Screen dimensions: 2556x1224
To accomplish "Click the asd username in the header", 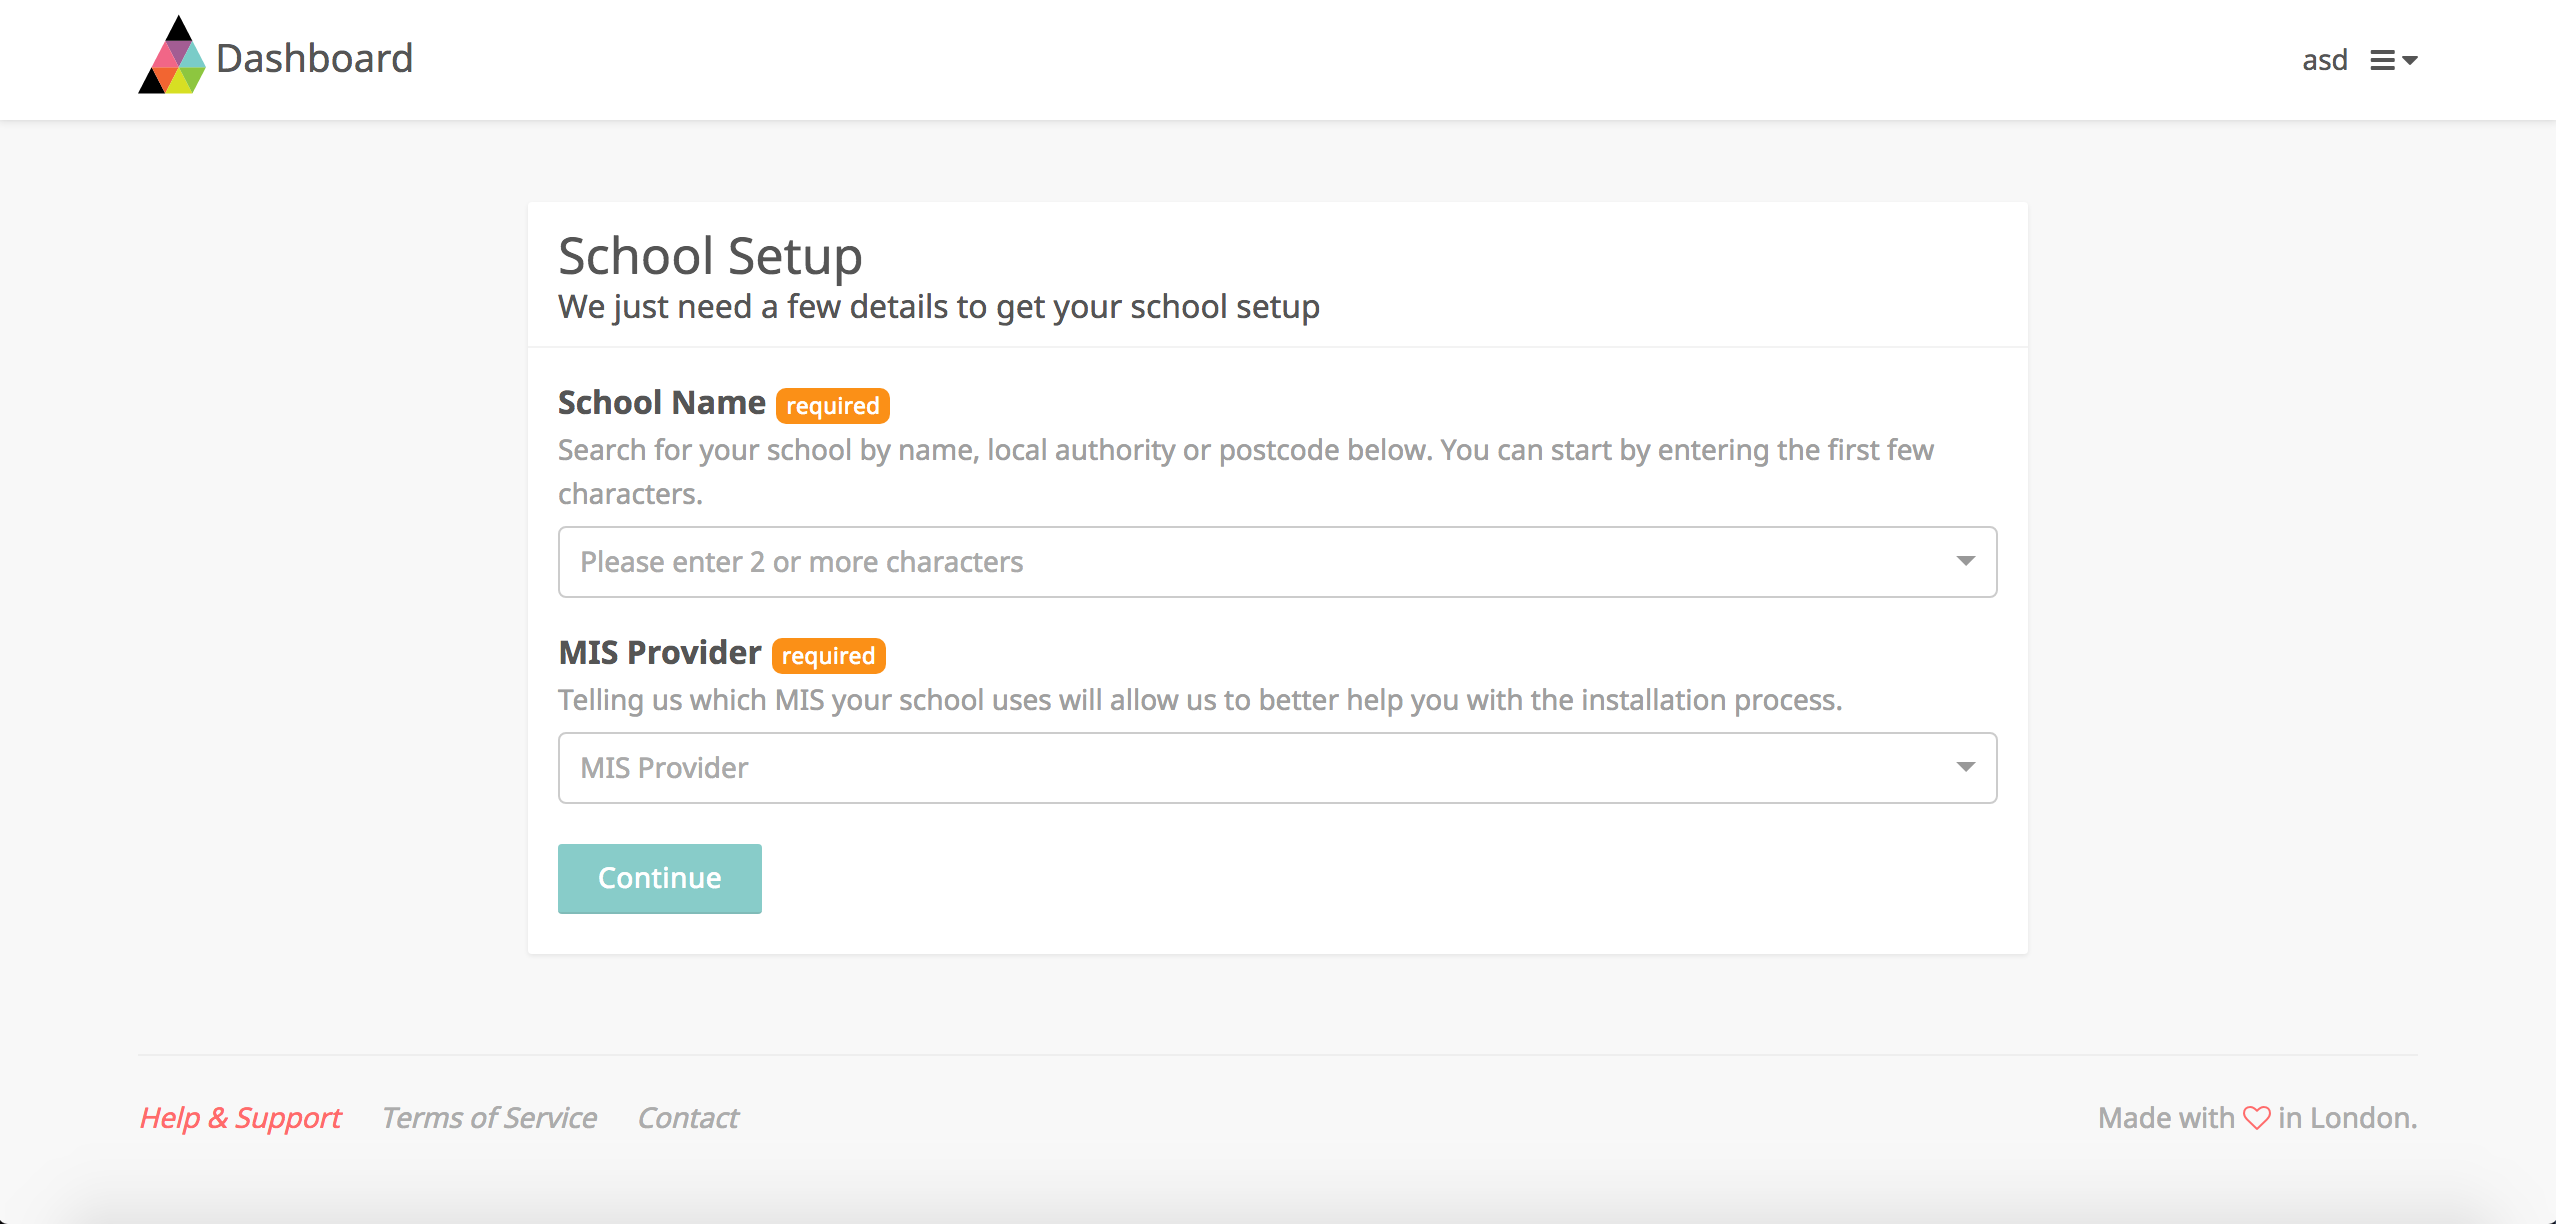I will point(2324,61).
